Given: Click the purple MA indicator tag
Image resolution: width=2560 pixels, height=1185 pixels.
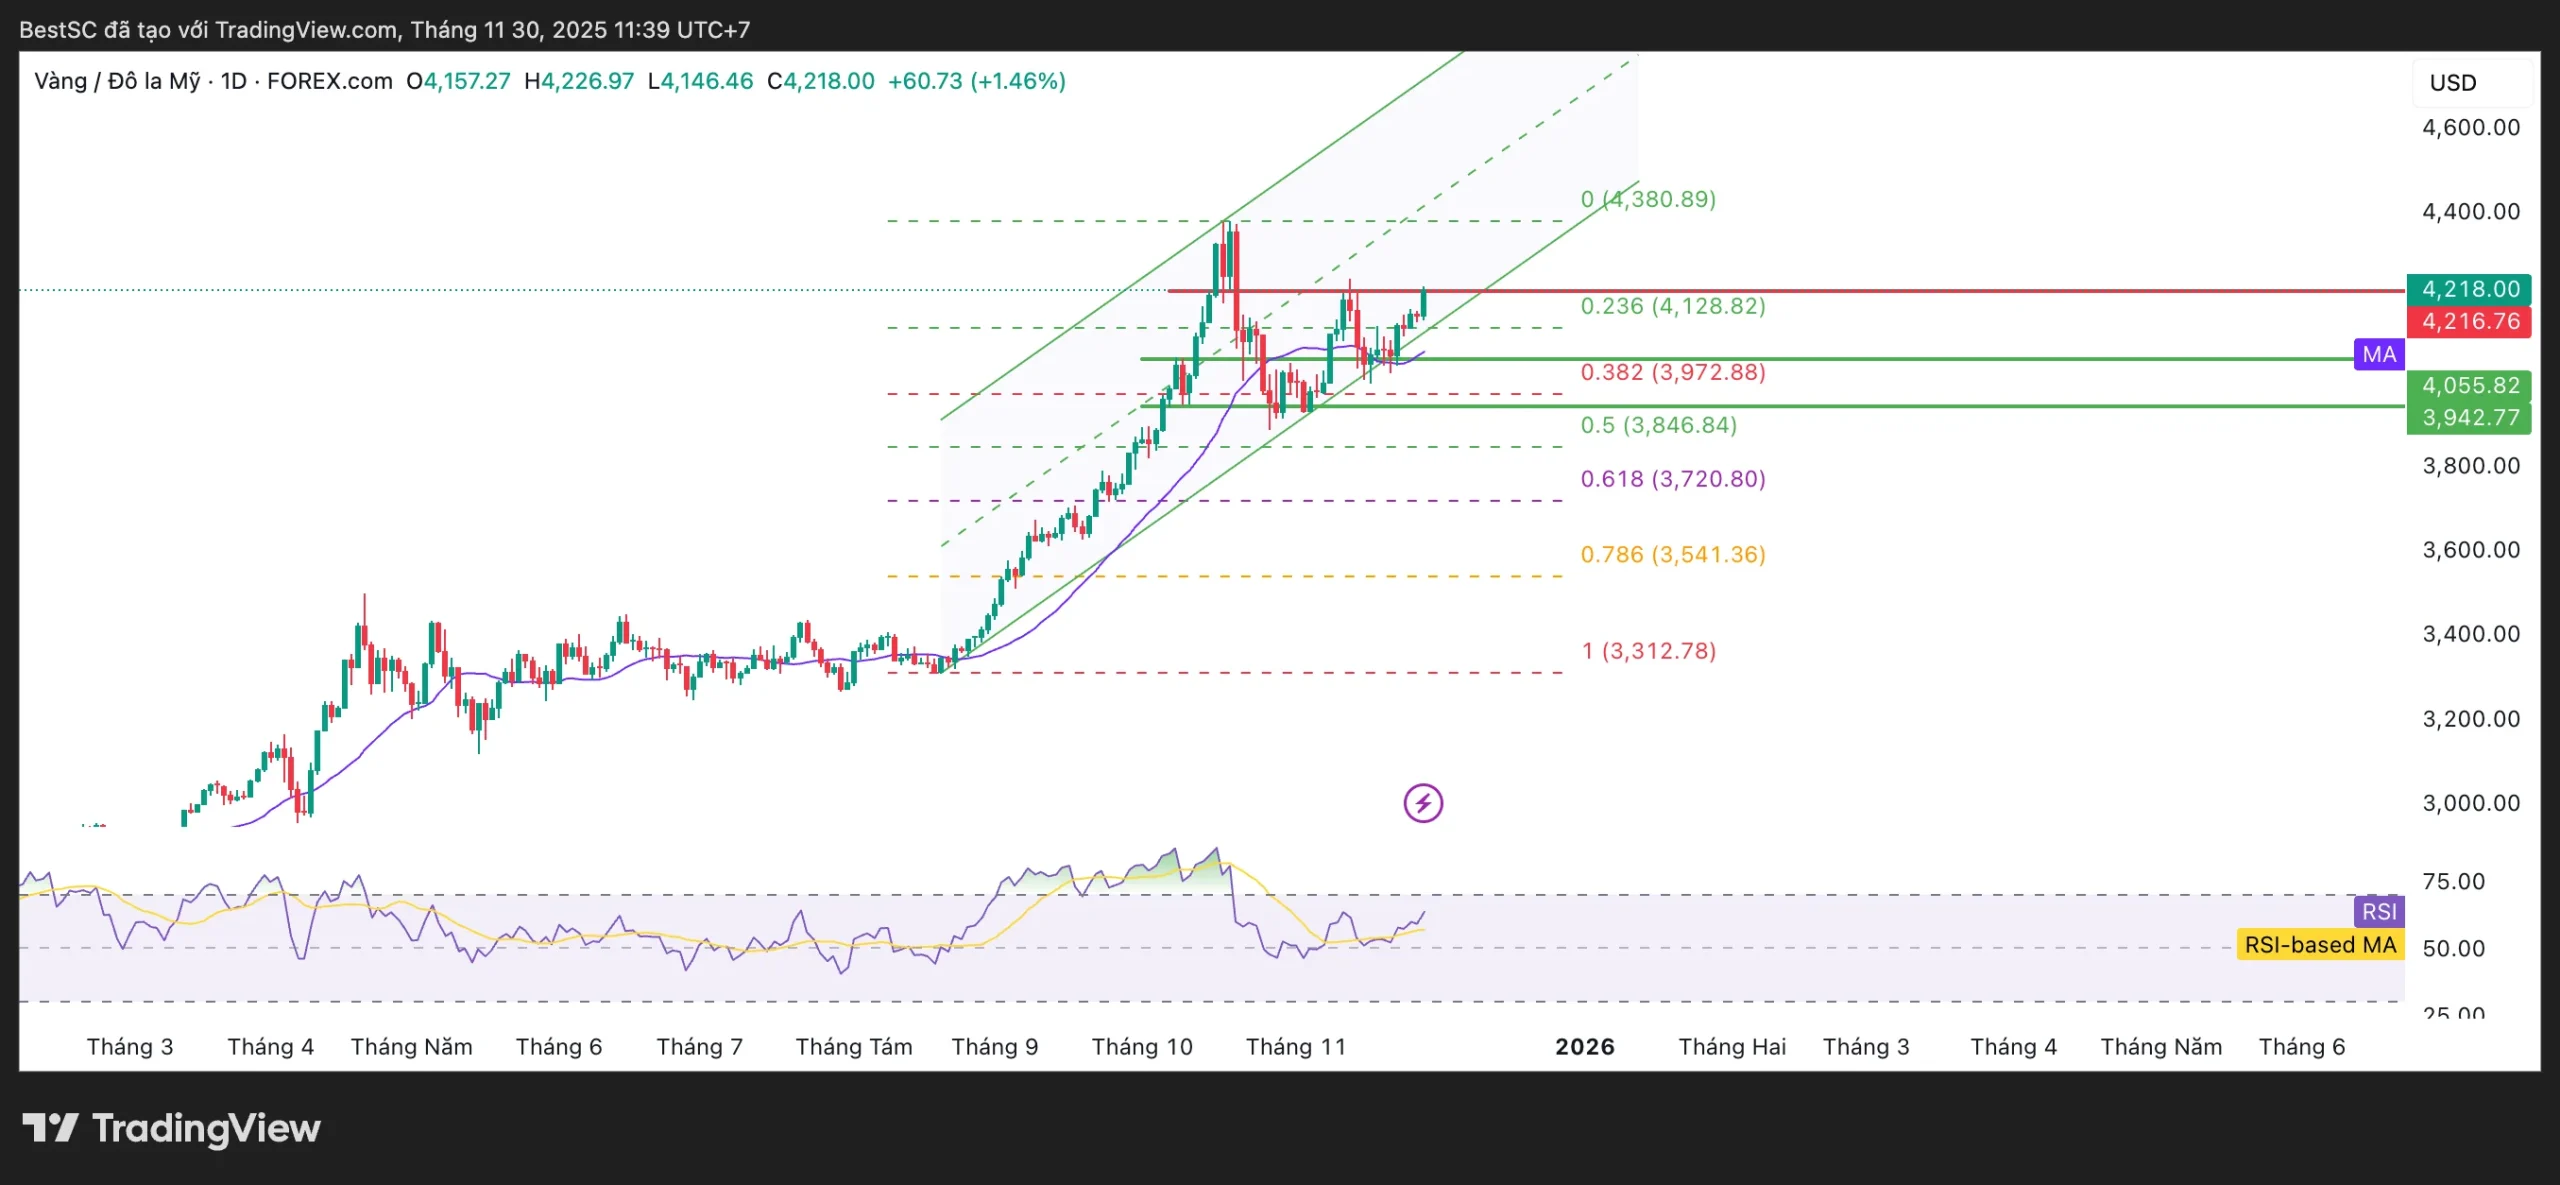Looking at the screenshot, I should tap(2378, 354).
